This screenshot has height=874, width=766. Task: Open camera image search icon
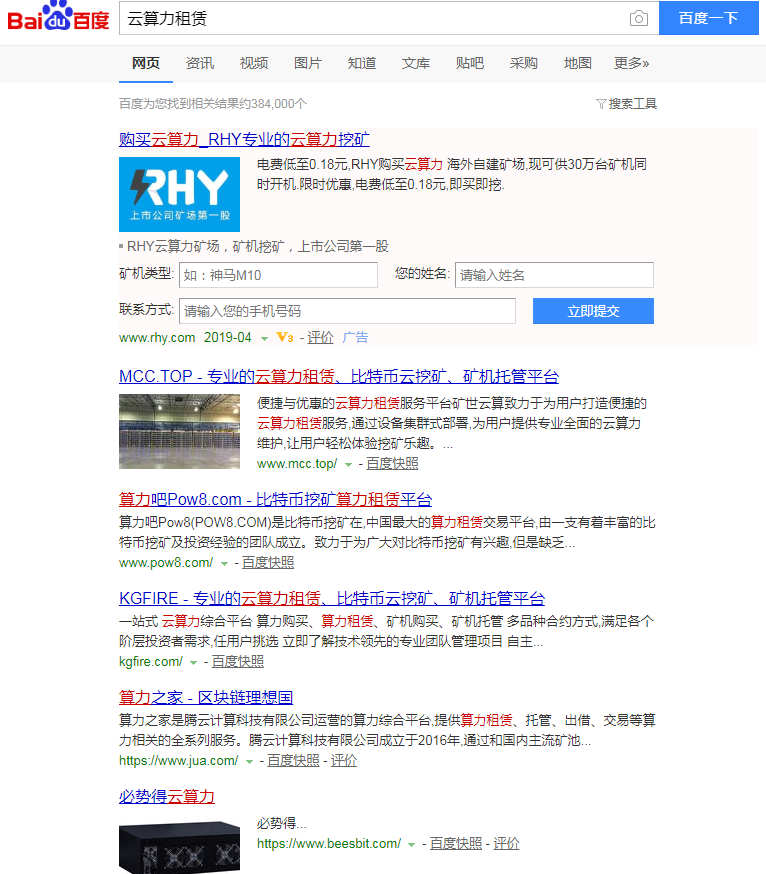pyautogui.click(x=638, y=18)
